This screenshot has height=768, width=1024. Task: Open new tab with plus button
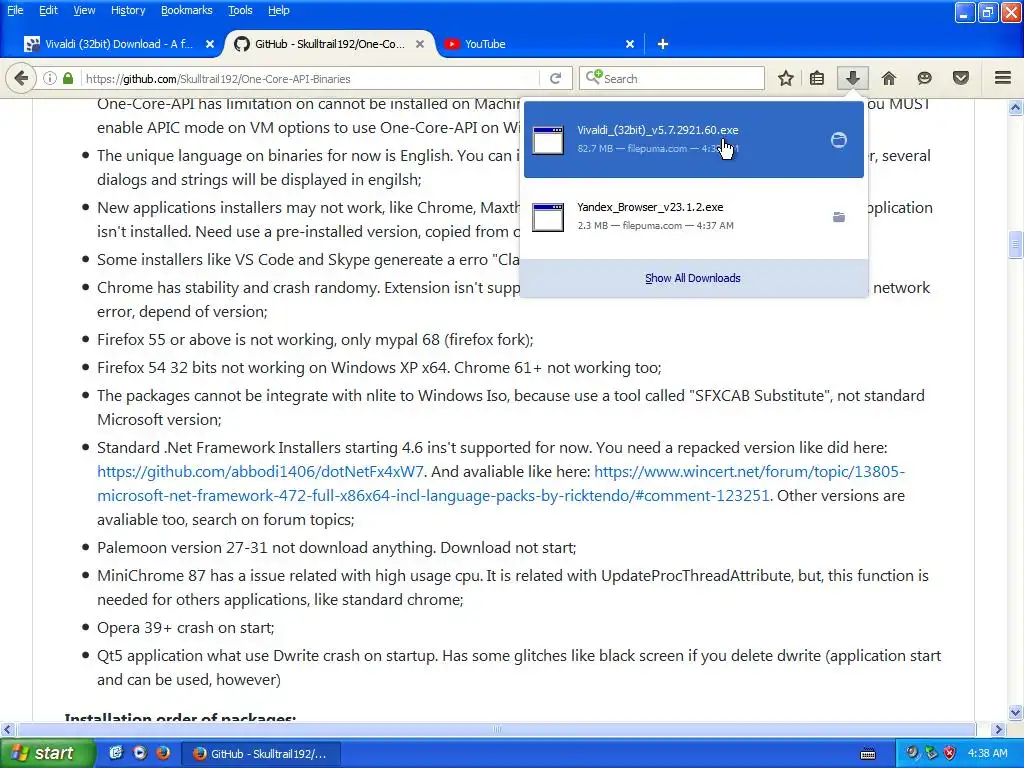663,44
